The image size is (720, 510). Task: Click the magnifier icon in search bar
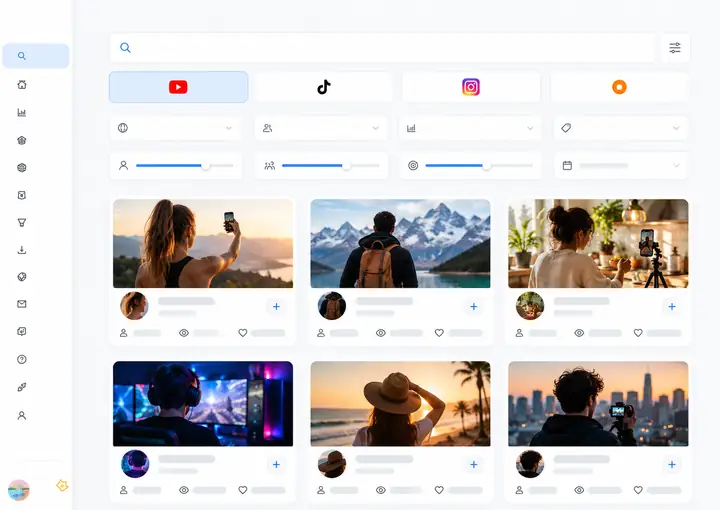(125, 48)
